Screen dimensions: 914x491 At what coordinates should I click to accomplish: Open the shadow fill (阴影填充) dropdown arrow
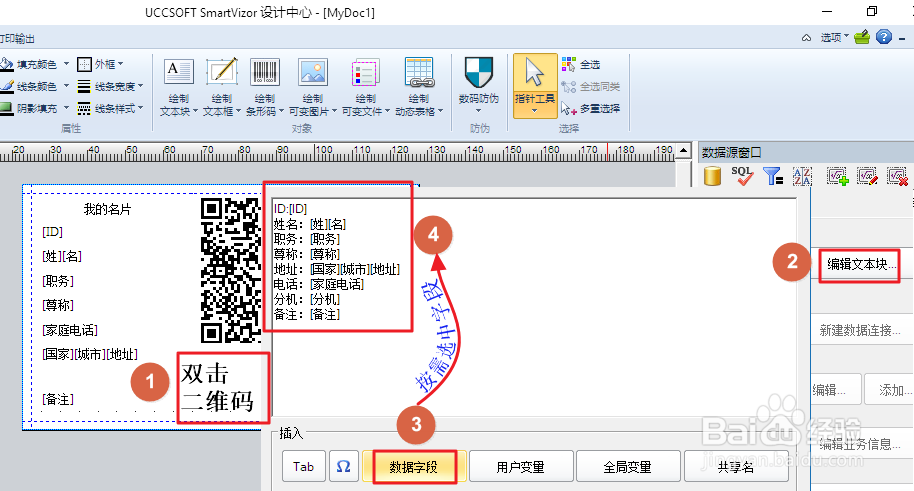[x=66, y=108]
